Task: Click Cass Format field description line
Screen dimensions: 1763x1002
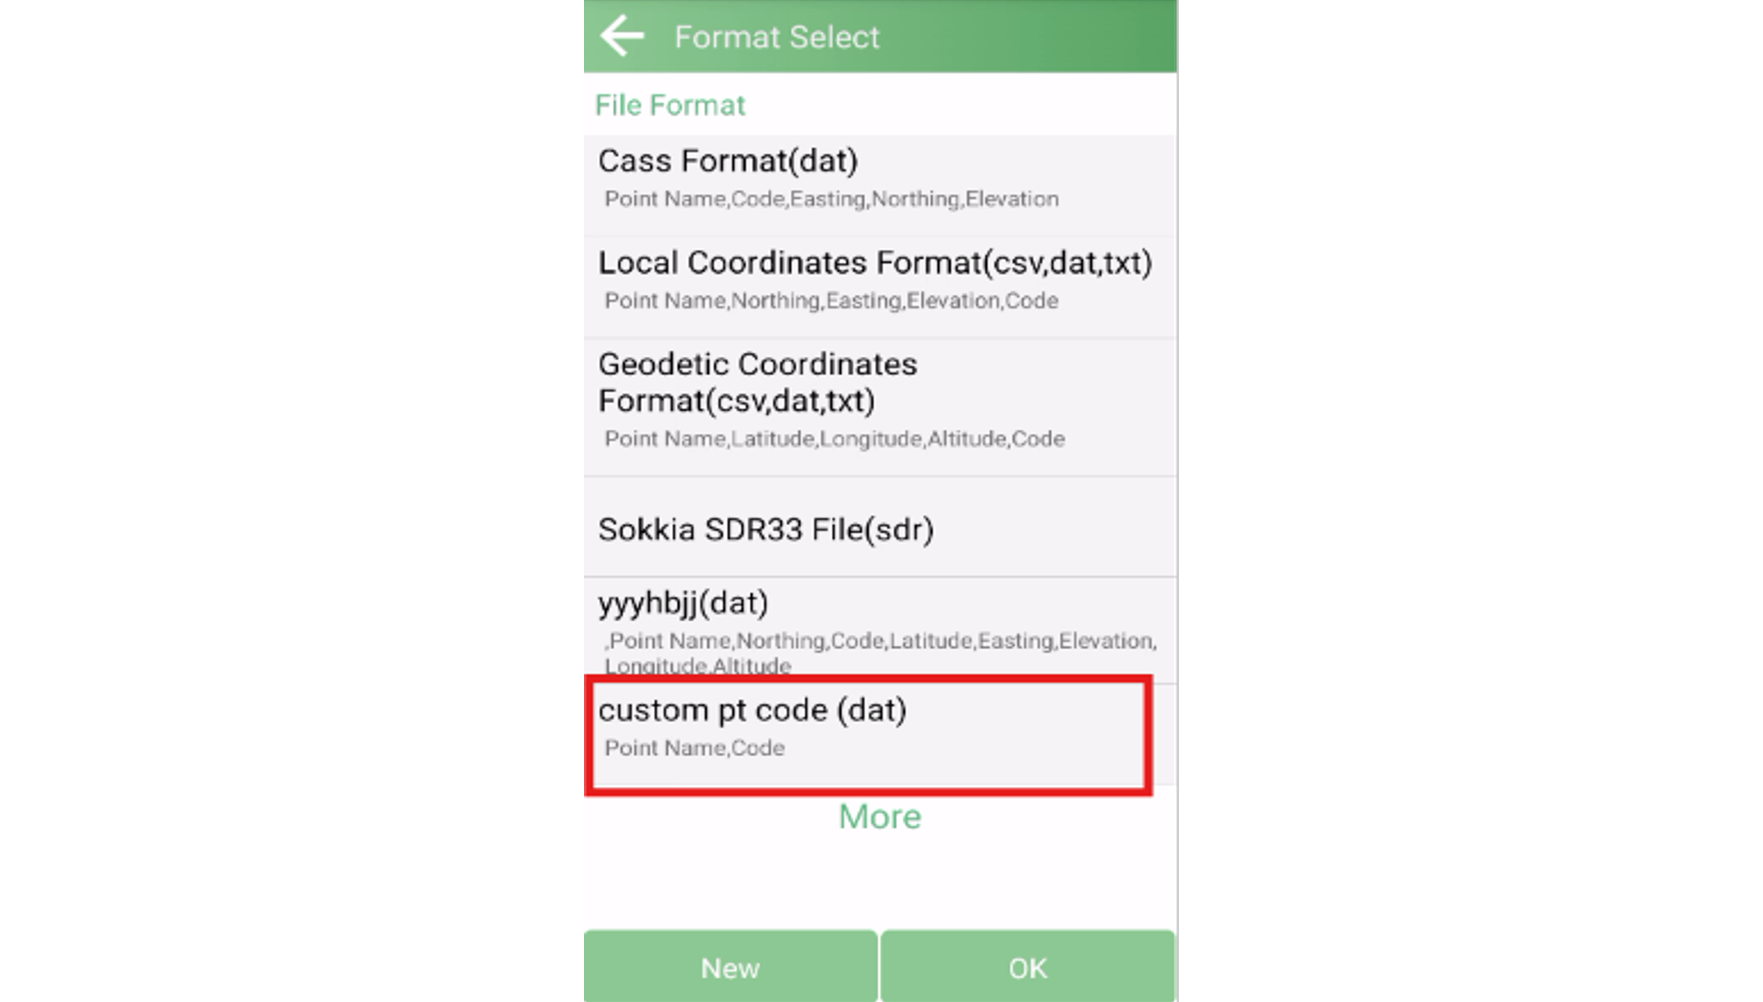Action: pyautogui.click(x=831, y=199)
